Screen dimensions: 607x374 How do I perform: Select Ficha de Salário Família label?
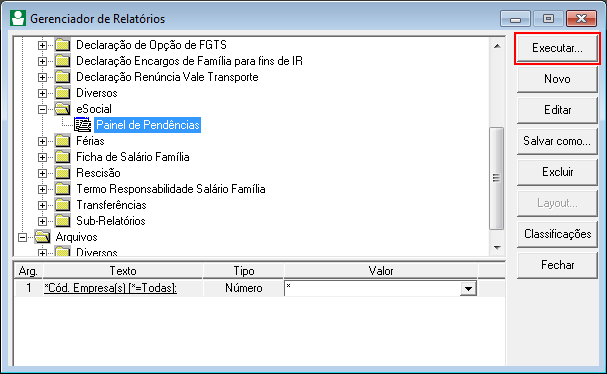click(x=133, y=157)
